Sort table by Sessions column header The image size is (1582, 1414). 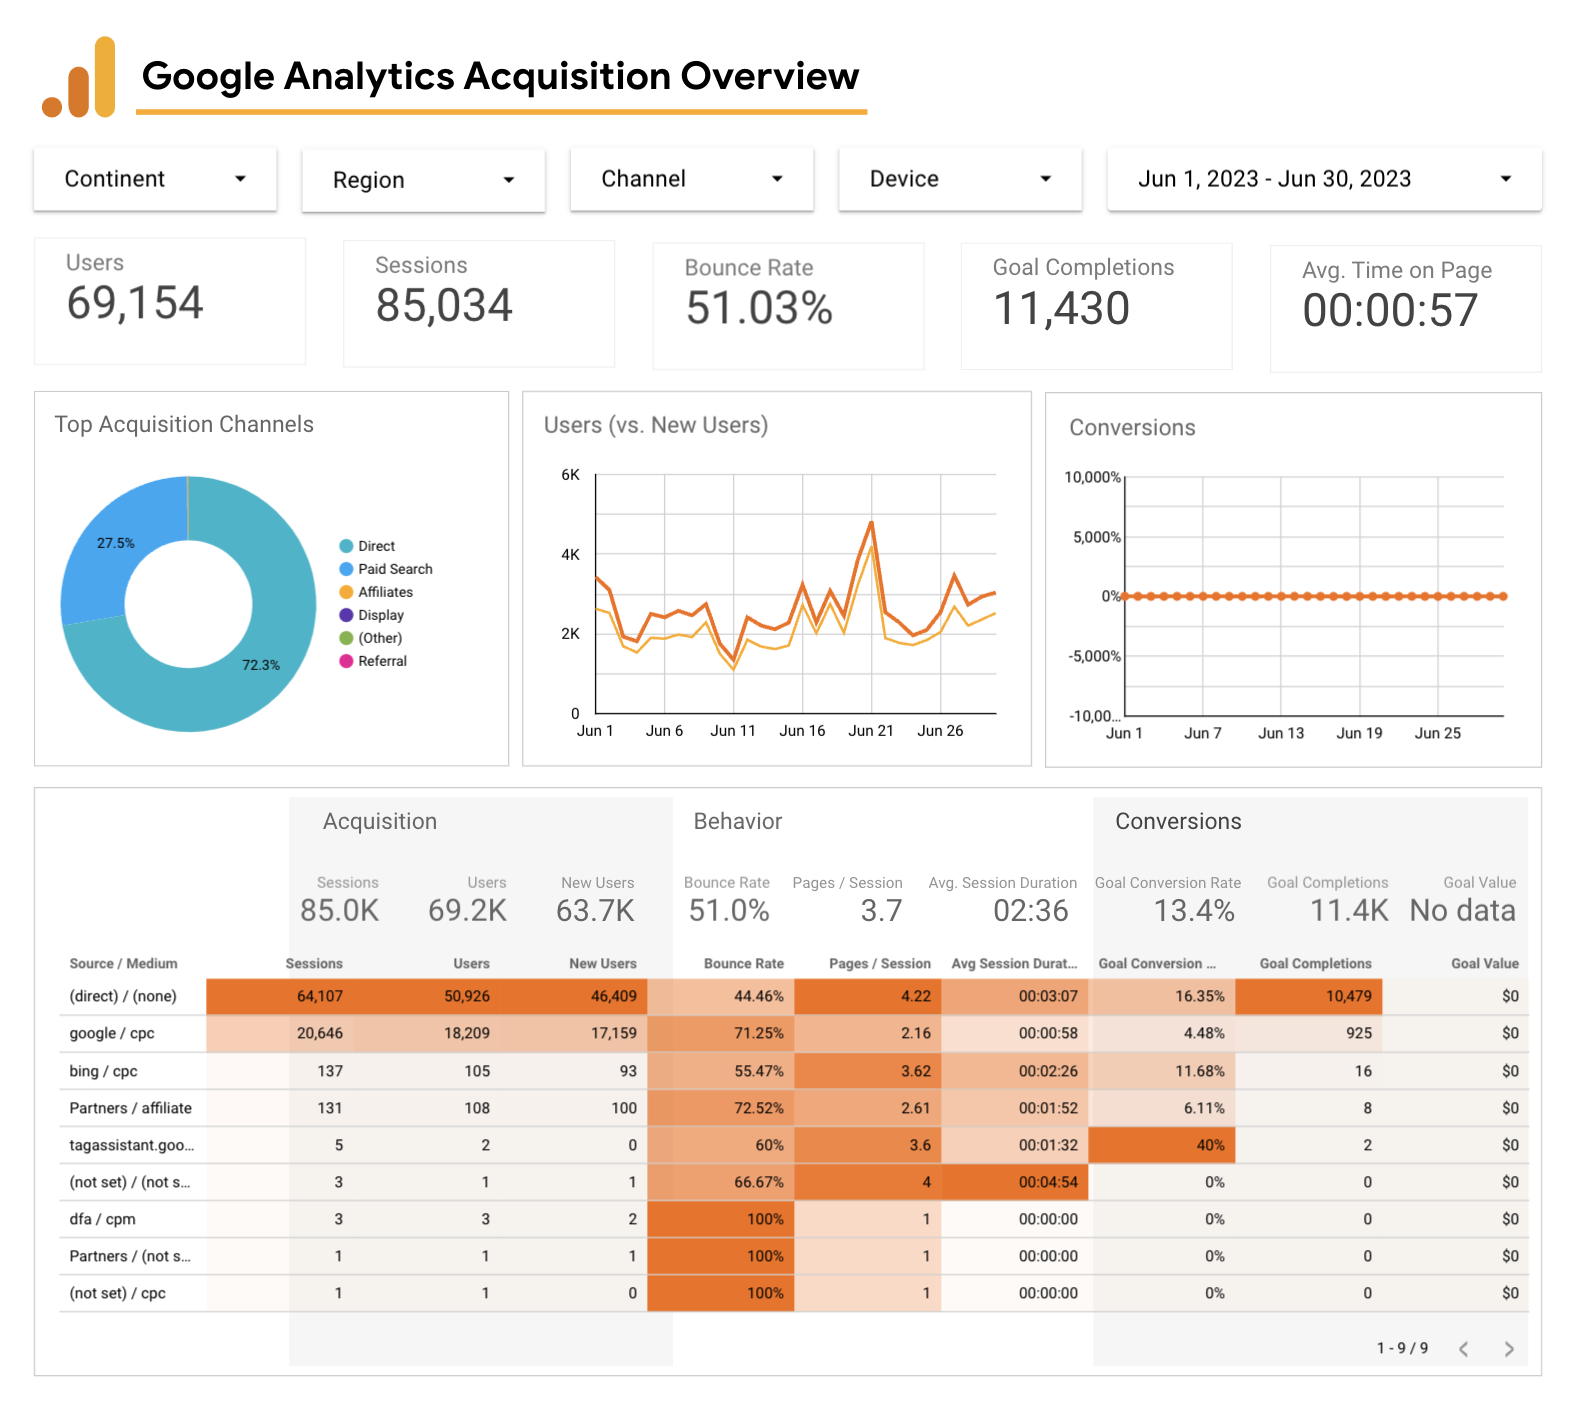coord(314,964)
